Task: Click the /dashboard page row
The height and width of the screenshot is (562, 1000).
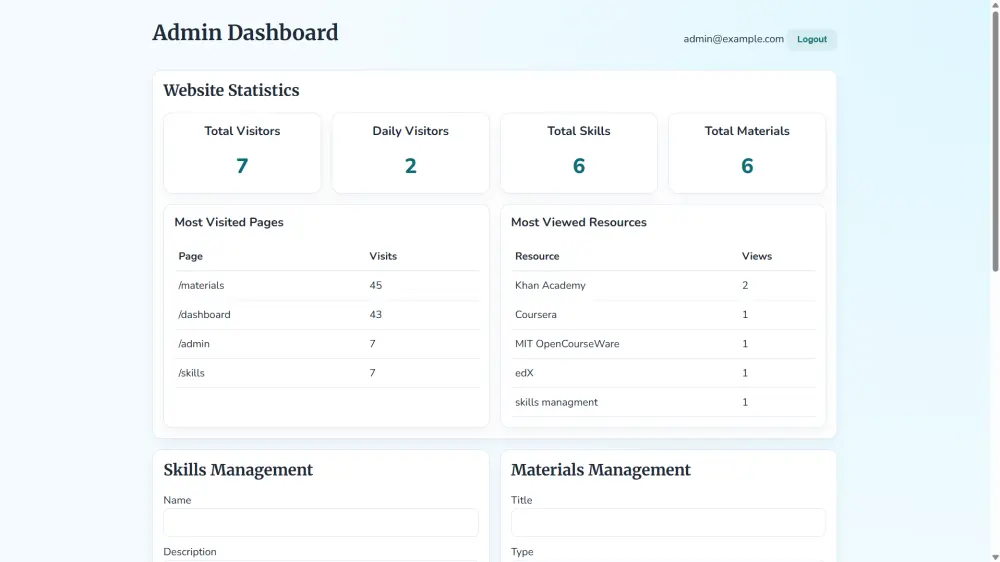Action: pos(326,315)
